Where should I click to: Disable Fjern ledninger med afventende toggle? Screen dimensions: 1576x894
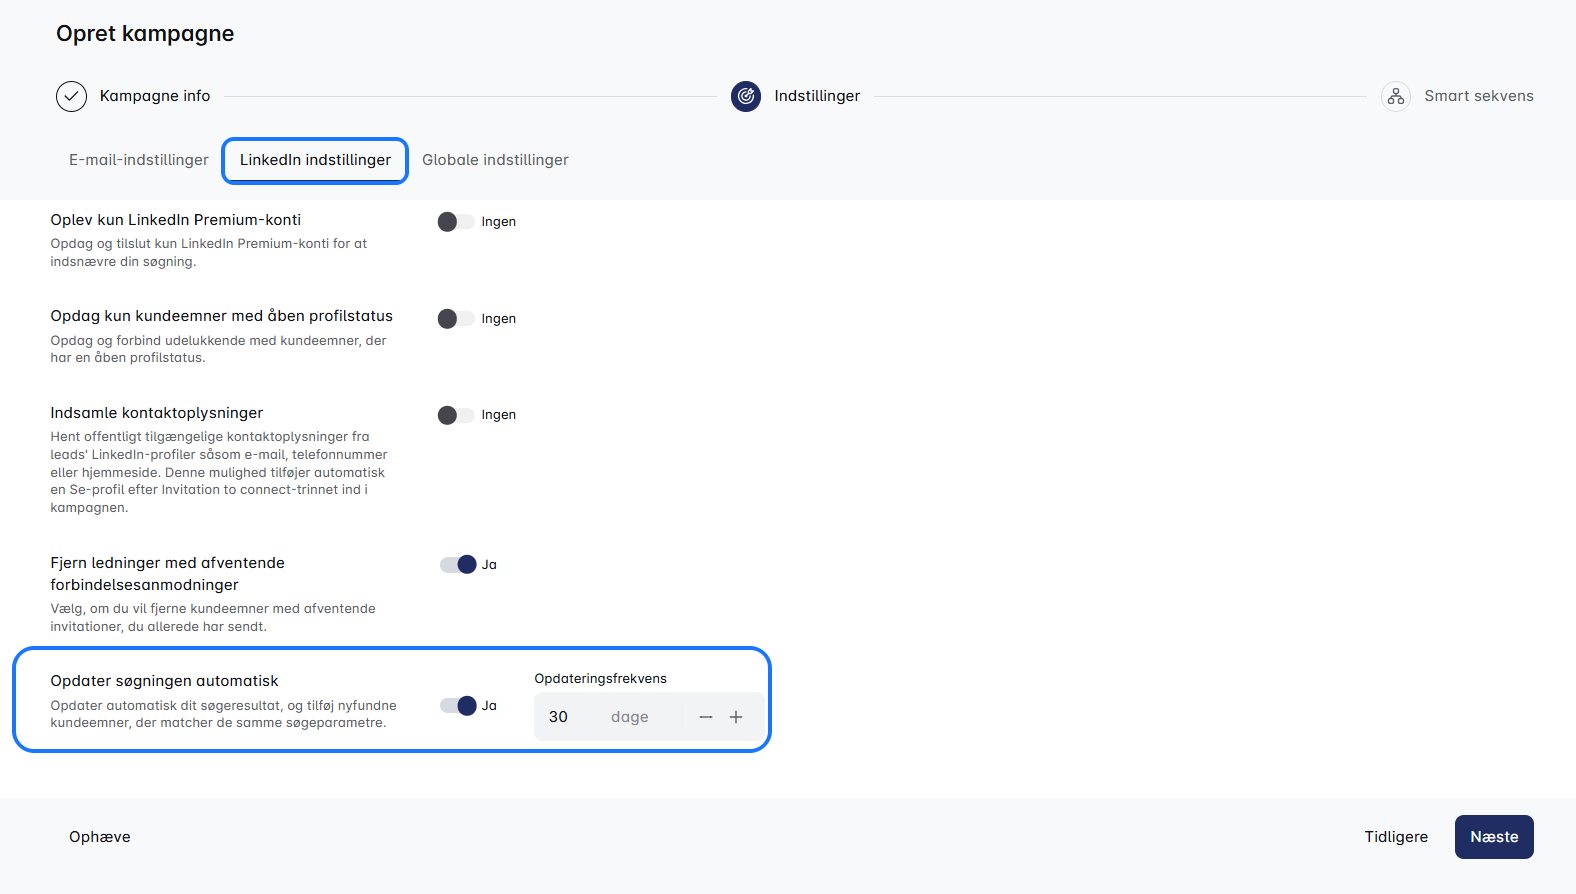458,565
